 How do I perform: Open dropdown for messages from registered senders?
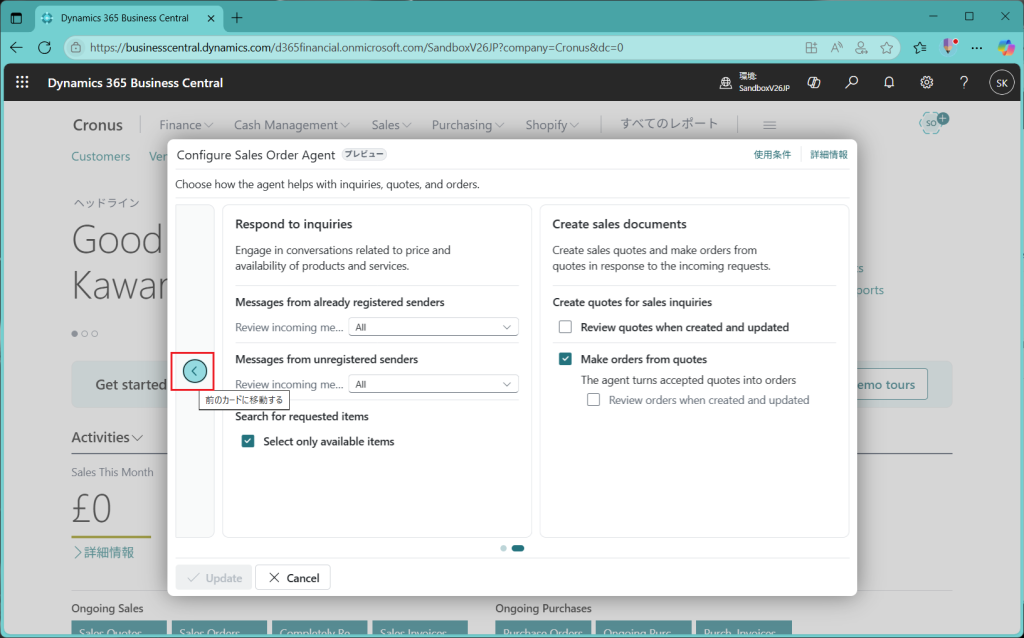coord(434,327)
